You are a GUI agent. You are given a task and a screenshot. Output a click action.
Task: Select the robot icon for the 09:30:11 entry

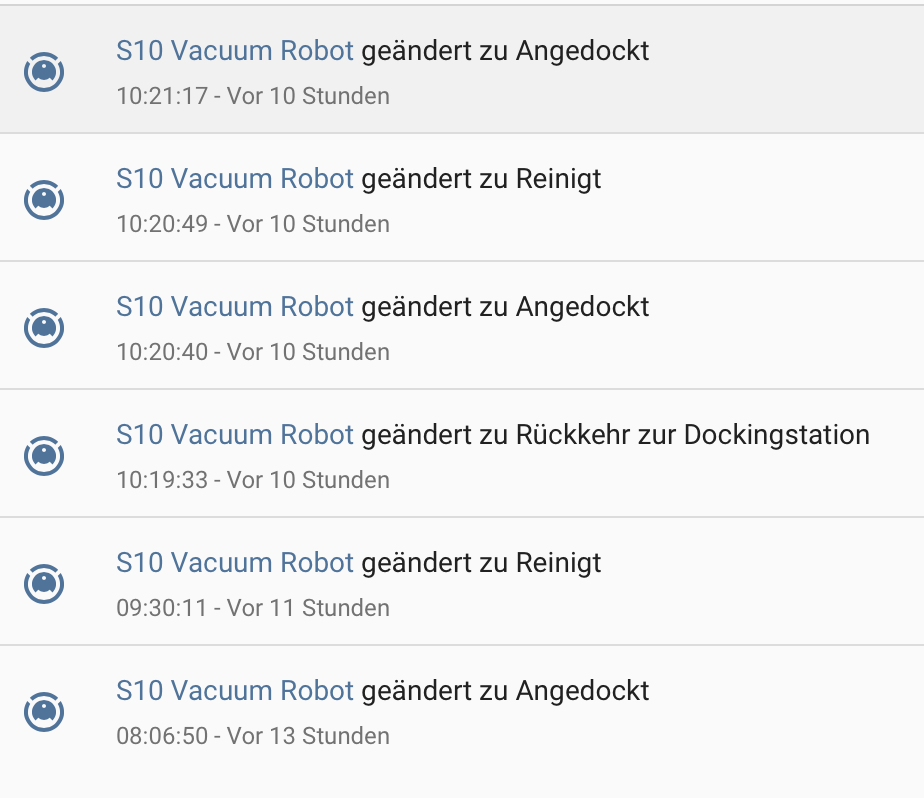[43, 583]
